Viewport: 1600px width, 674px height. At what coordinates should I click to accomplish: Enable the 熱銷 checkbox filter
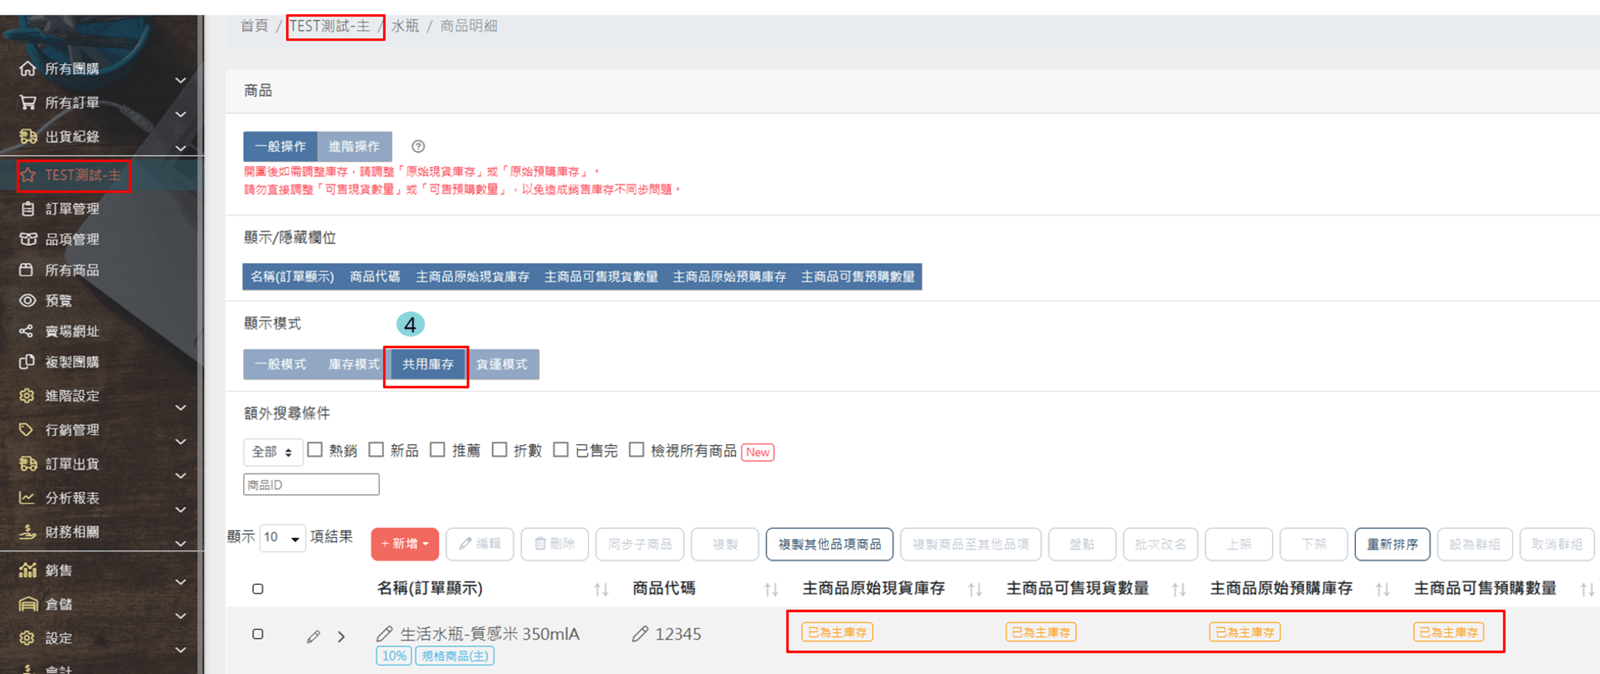(x=315, y=450)
